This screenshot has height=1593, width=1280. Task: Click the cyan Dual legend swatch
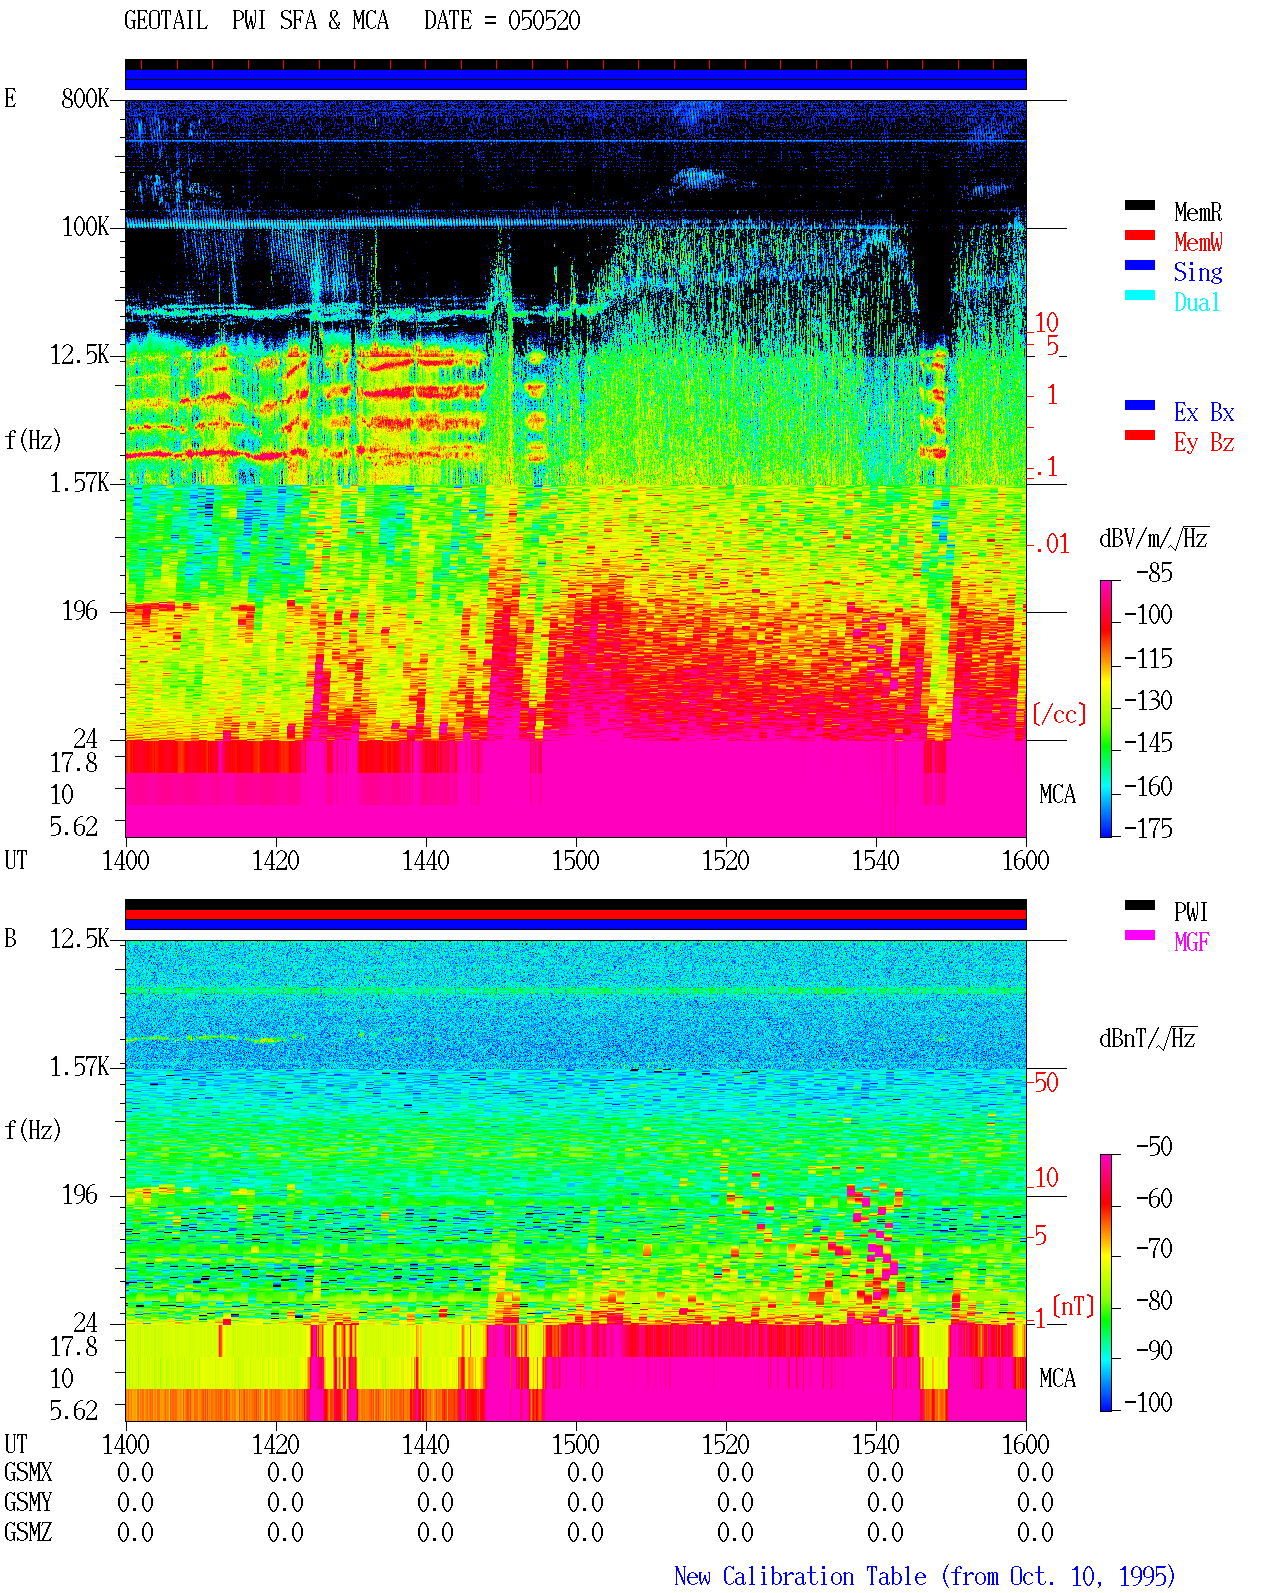(1140, 296)
